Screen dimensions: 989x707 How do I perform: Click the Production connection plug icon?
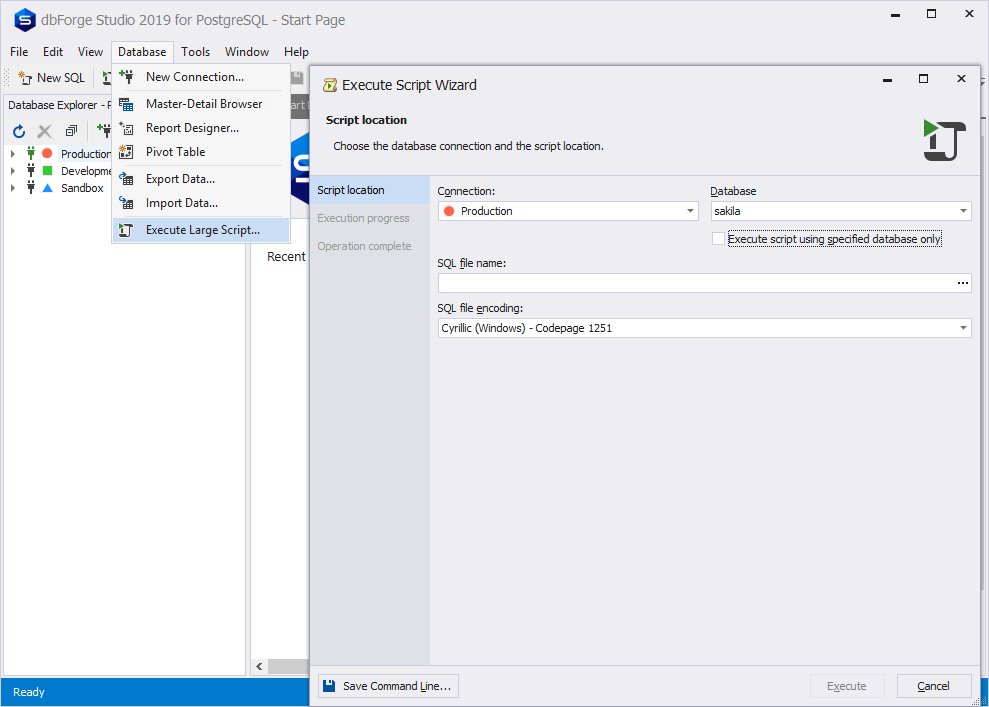pyautogui.click(x=30, y=153)
